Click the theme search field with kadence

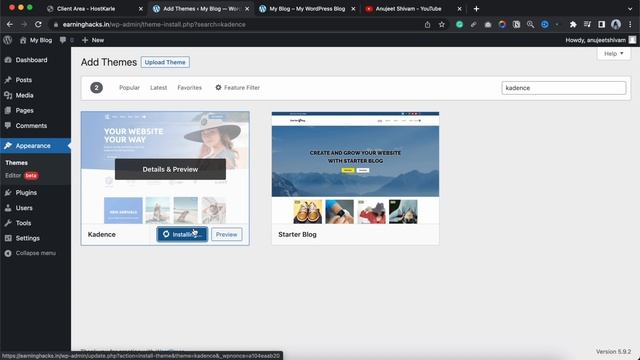click(x=564, y=88)
